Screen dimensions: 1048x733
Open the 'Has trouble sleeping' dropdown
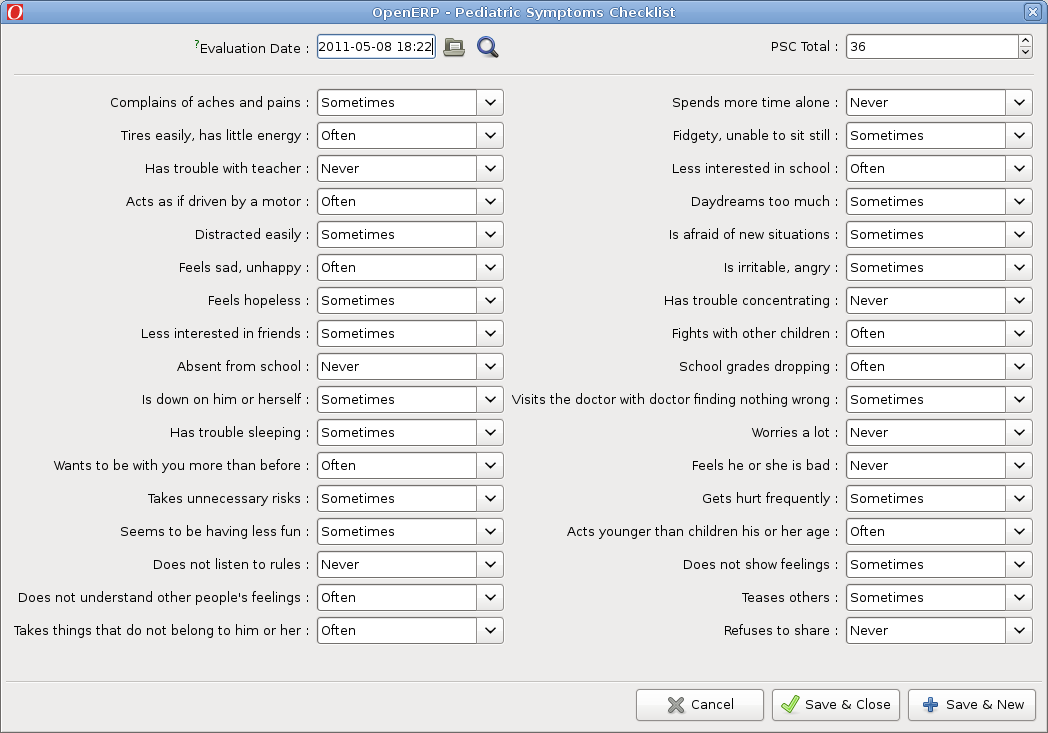(x=490, y=432)
